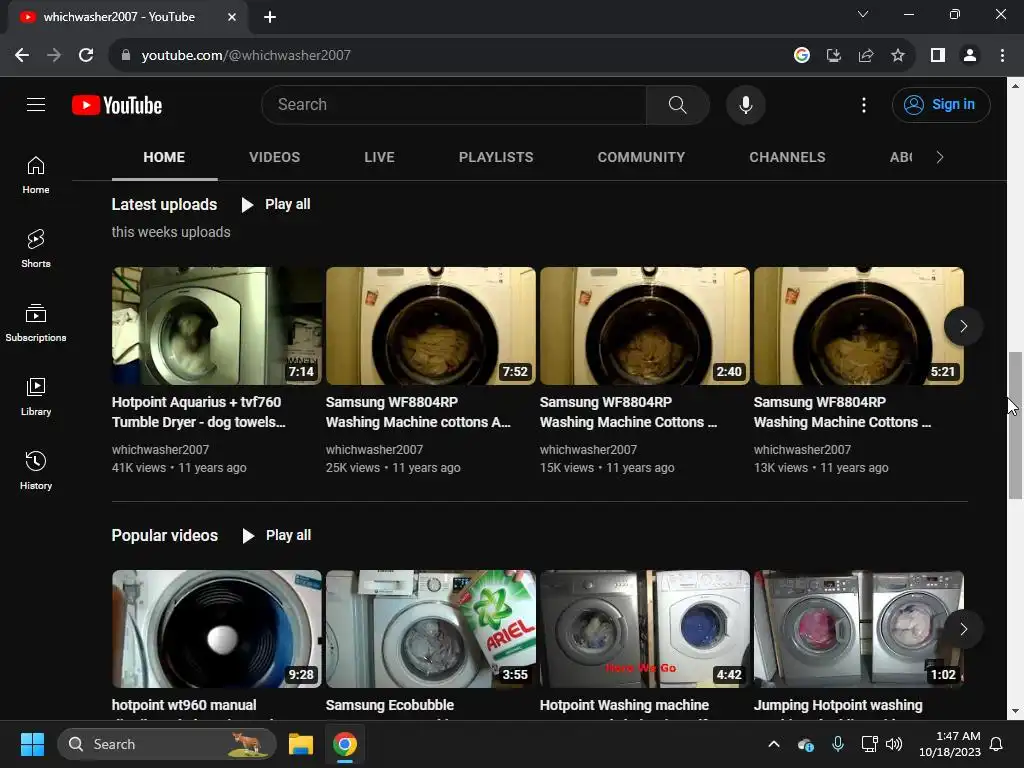Open the taskbar clock showing 1:47 AM

(950, 744)
